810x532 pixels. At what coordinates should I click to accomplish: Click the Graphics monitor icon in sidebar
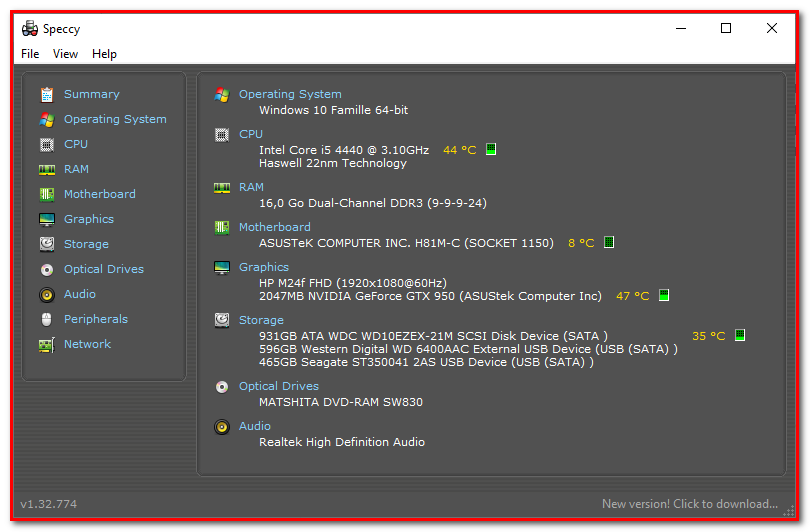(x=46, y=220)
